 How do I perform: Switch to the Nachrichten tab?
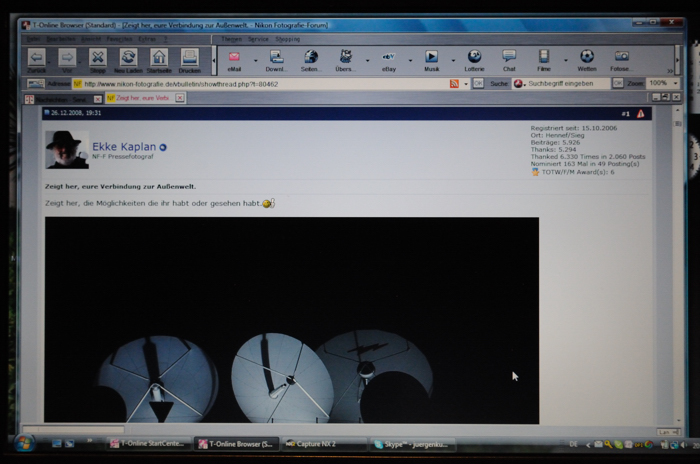(x=61, y=99)
